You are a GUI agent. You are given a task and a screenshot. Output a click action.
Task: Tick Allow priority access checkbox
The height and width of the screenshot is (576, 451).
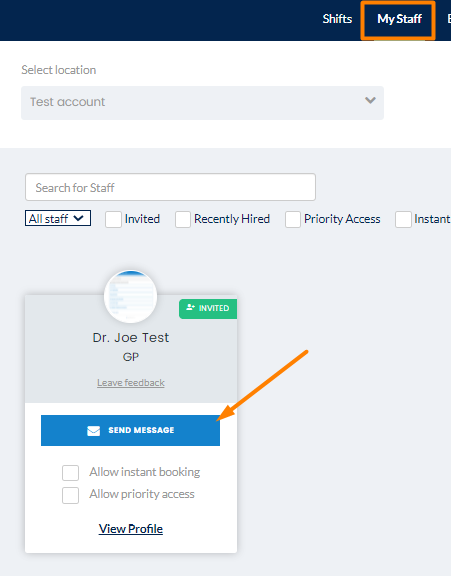(x=71, y=495)
